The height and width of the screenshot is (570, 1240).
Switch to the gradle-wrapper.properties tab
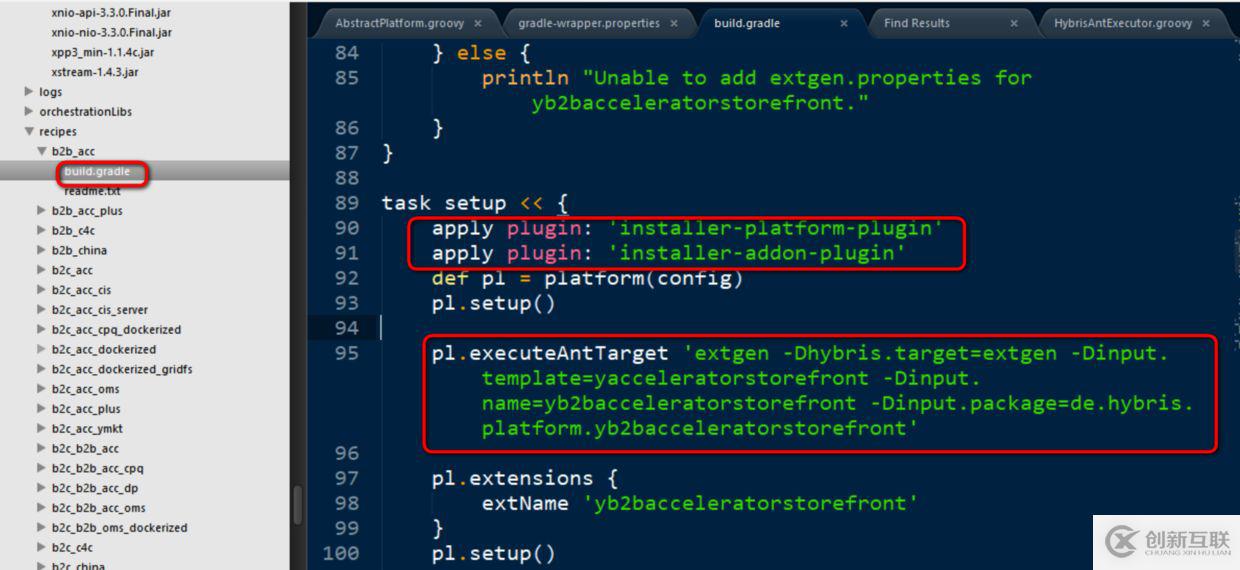pyautogui.click(x=588, y=23)
